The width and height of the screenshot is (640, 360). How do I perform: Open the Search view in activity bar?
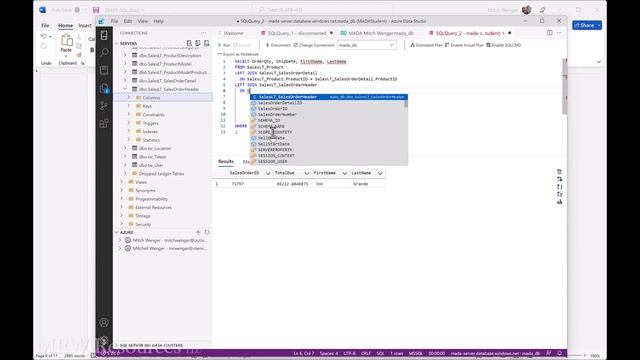click(x=104, y=52)
